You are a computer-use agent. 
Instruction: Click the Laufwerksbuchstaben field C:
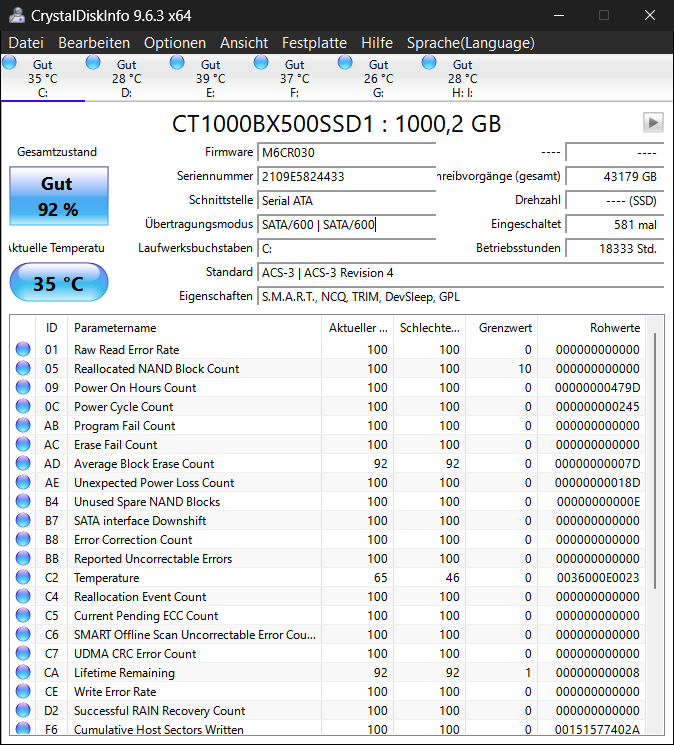347,248
